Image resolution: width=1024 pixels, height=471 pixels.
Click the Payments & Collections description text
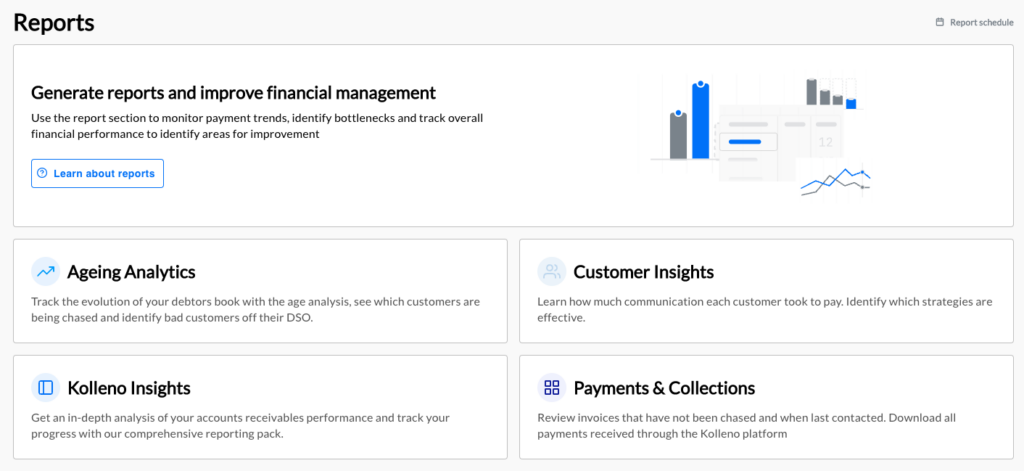pyautogui.click(x=746, y=426)
